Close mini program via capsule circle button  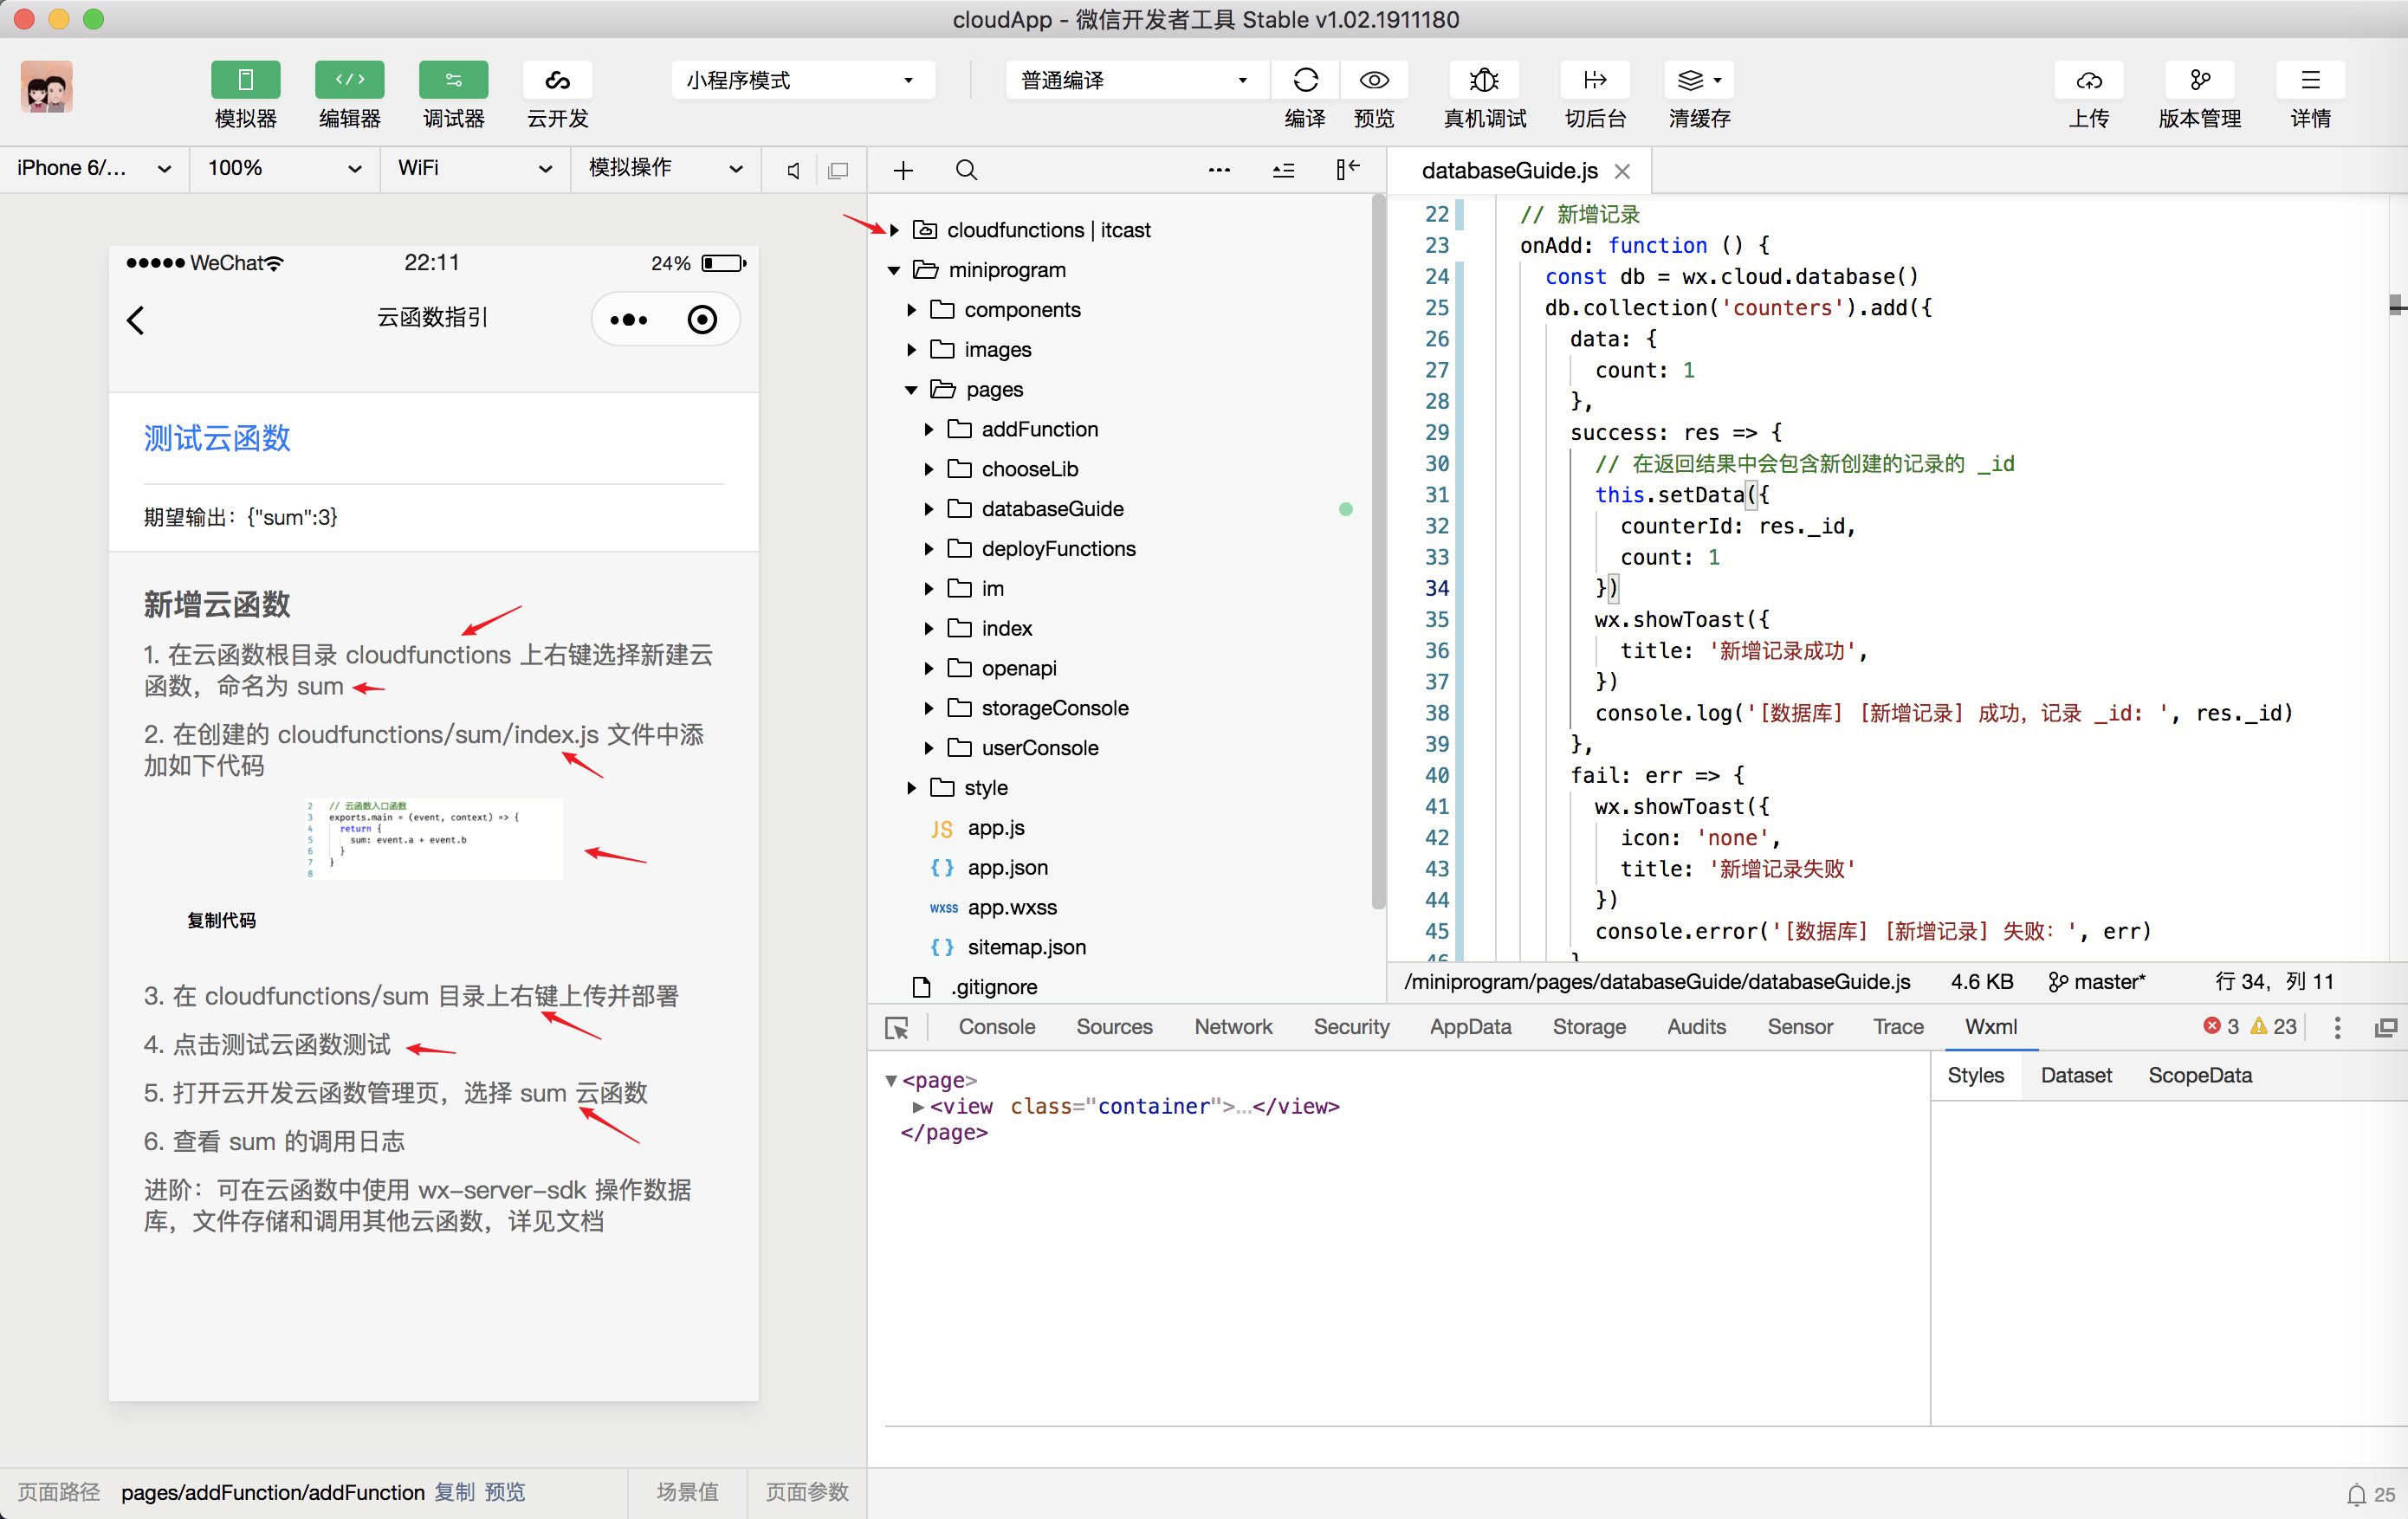(702, 320)
